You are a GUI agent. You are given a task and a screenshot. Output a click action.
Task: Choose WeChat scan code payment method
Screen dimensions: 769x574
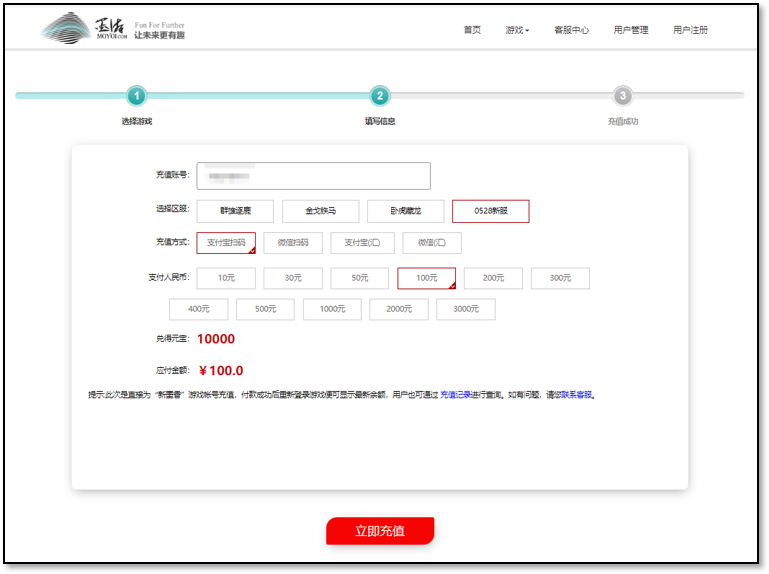pyautogui.click(x=293, y=243)
